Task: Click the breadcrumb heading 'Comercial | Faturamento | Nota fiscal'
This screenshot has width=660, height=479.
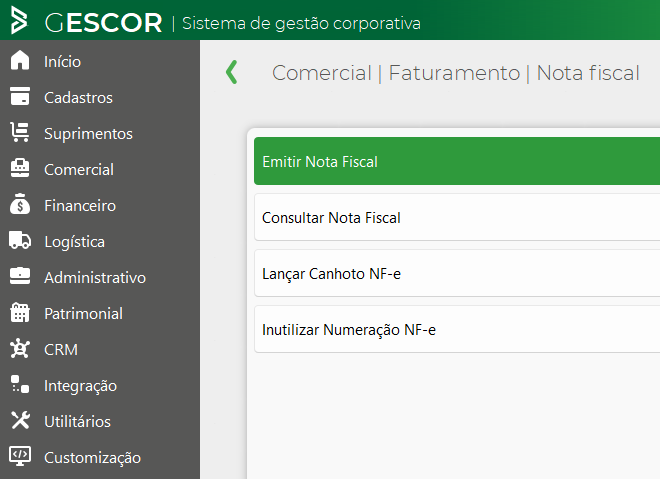Action: [456, 73]
